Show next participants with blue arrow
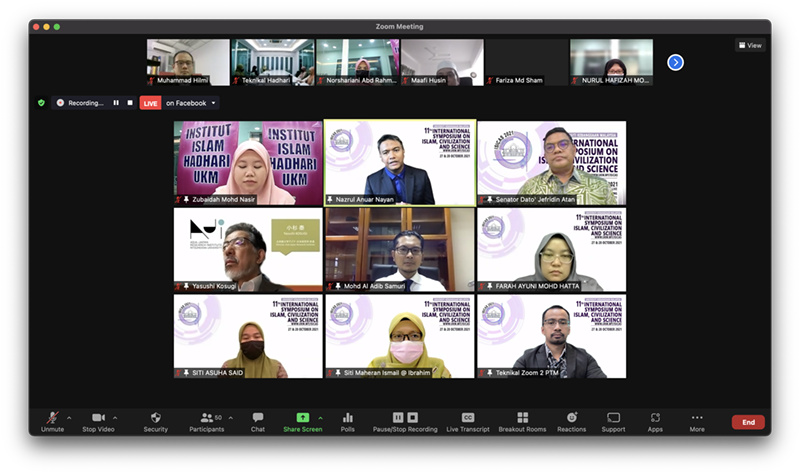The image size is (800, 474). click(675, 62)
